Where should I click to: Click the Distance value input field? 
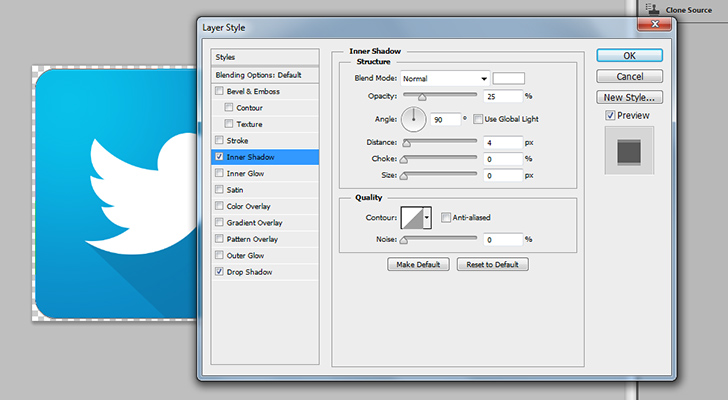coord(504,143)
